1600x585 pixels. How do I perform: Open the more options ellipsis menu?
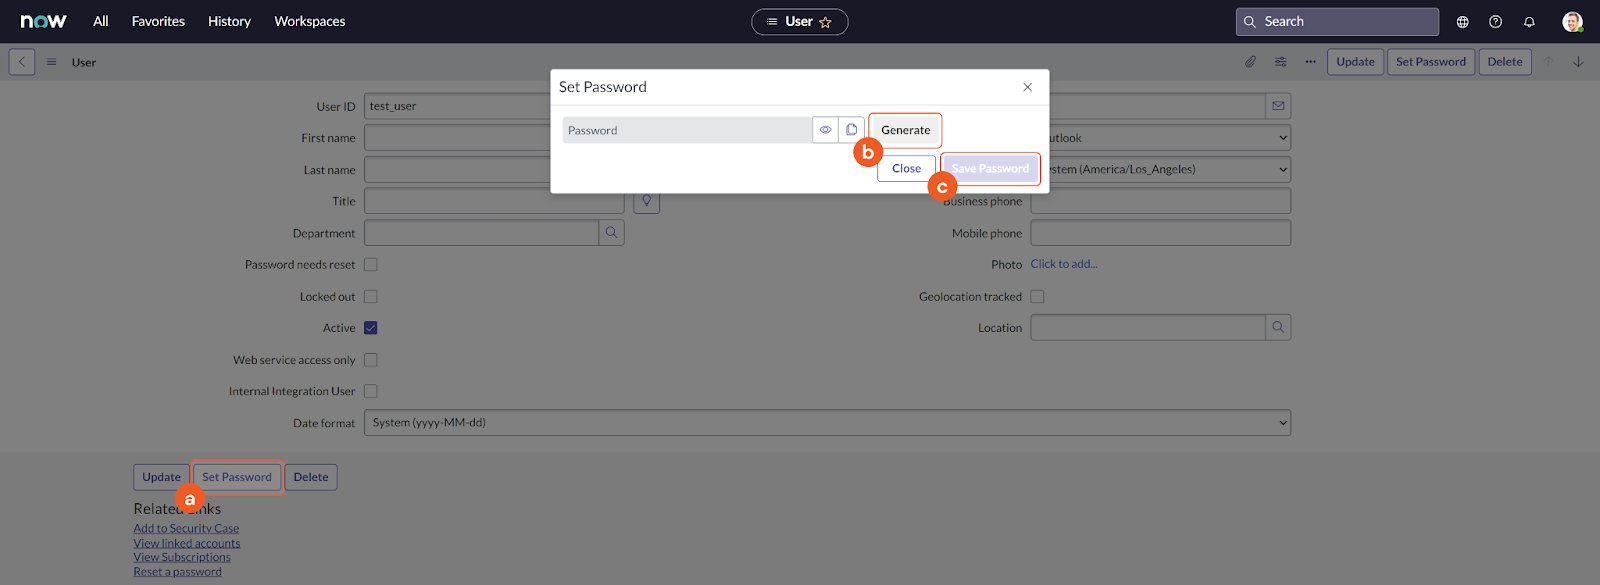[1310, 62]
